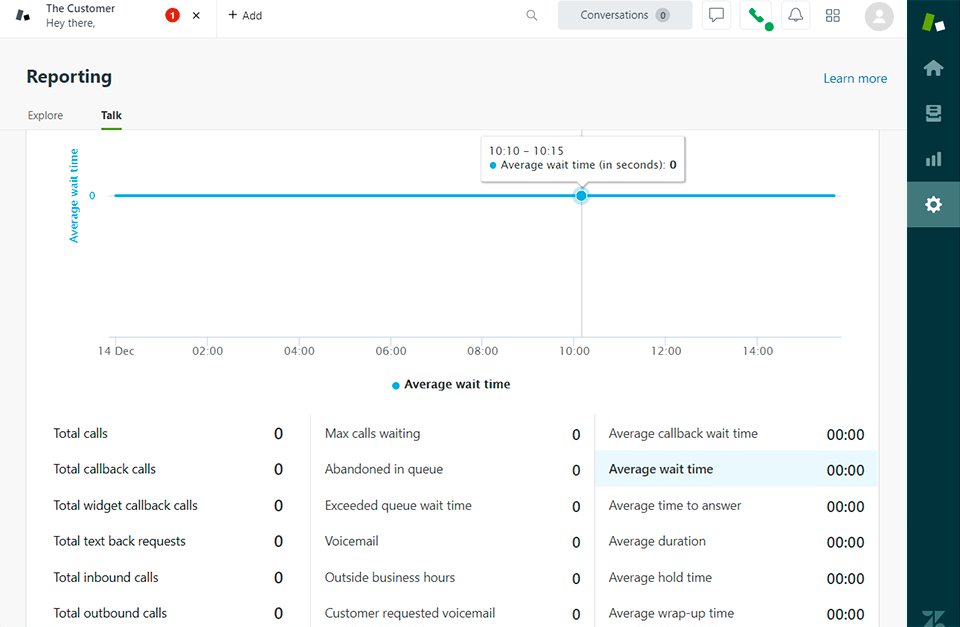View notifications via the bell icon
The height and width of the screenshot is (627, 960).
(795, 15)
